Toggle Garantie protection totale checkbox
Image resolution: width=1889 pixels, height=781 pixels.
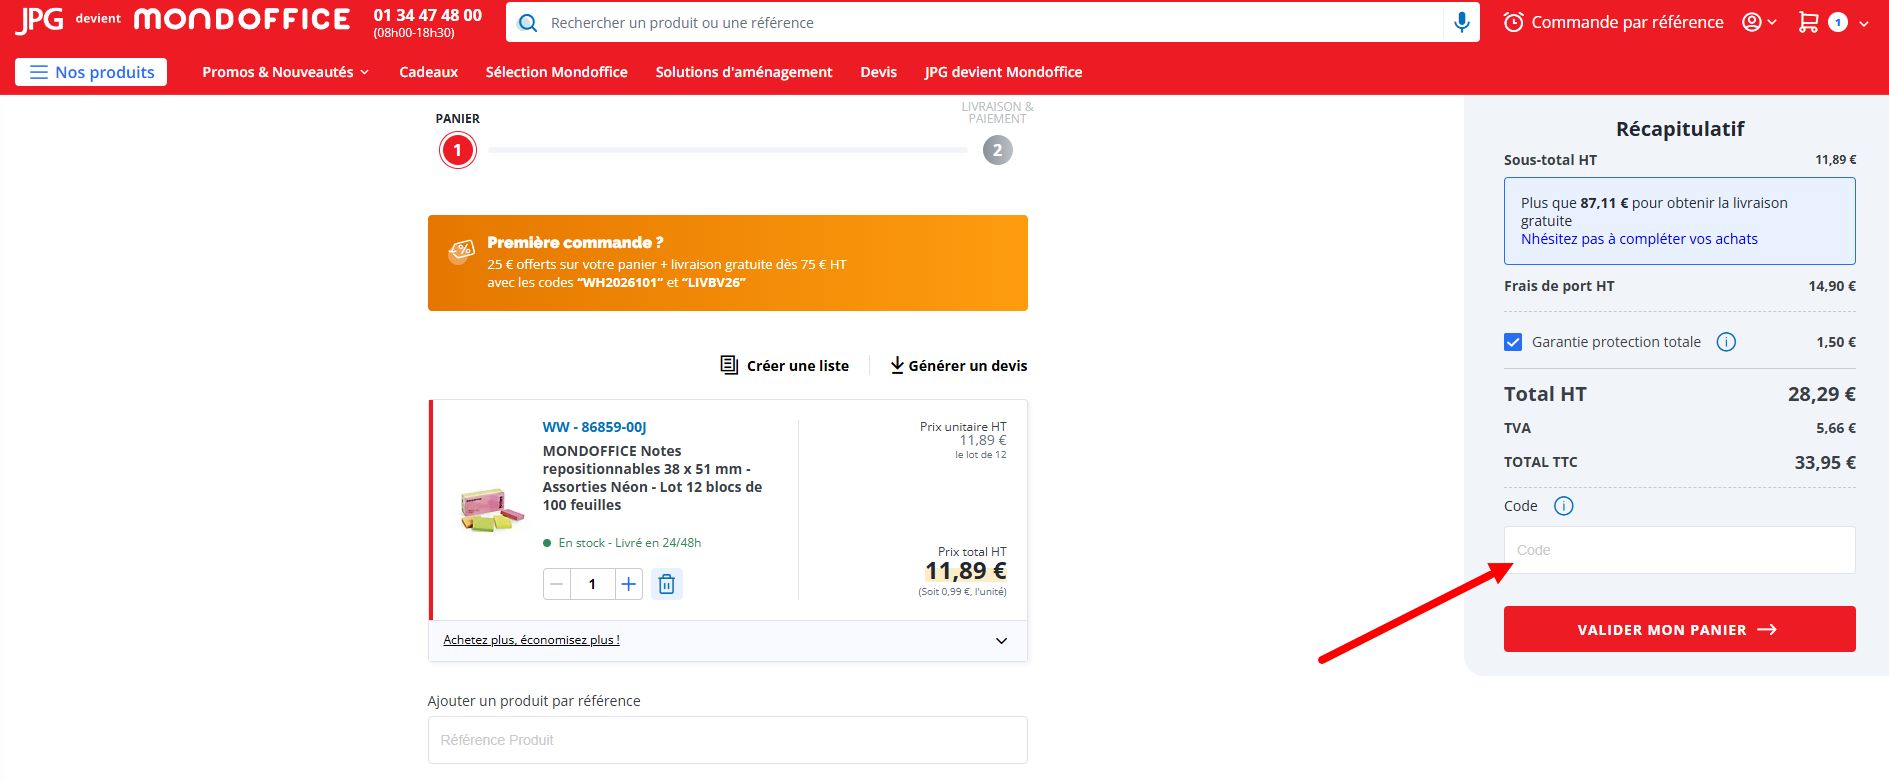pos(1513,342)
